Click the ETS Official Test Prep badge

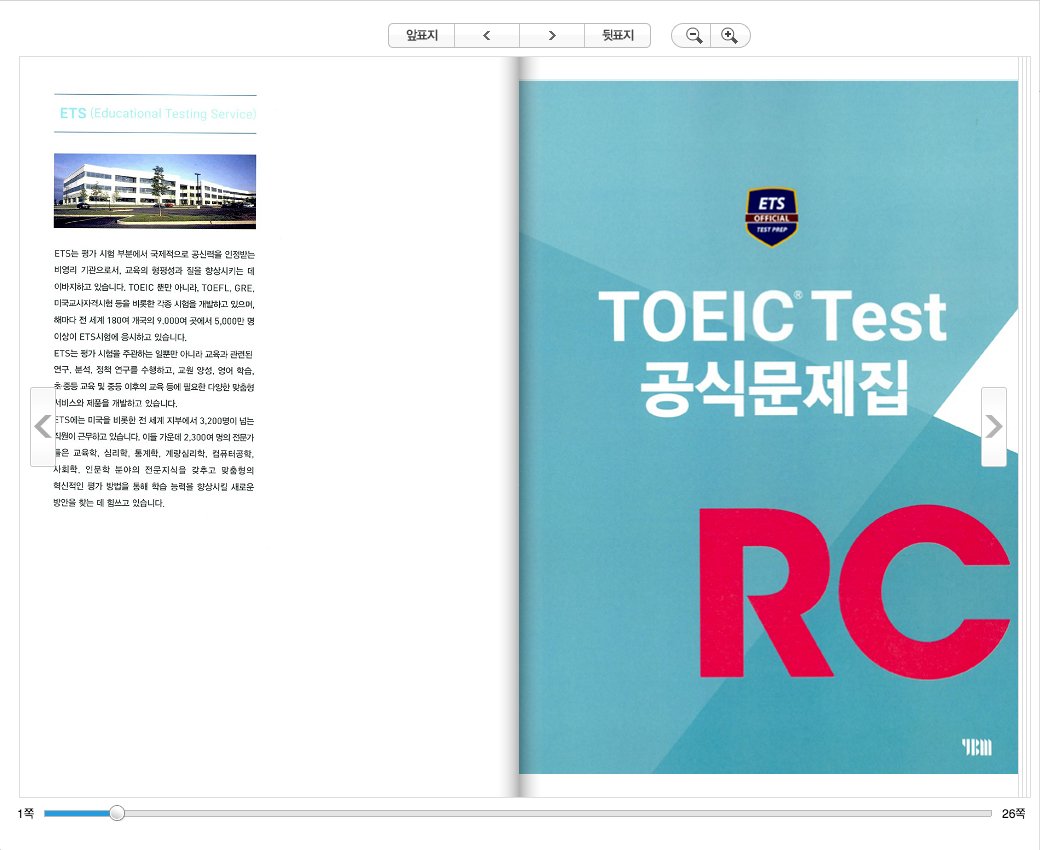point(771,217)
